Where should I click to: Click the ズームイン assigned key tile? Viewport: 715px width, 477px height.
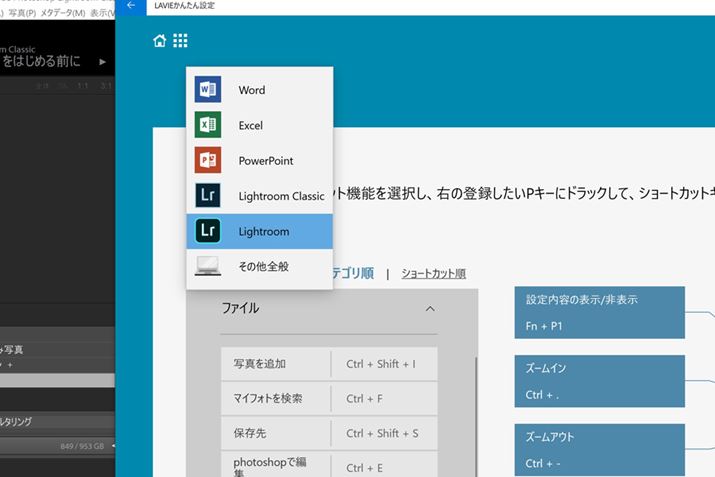[600, 381]
